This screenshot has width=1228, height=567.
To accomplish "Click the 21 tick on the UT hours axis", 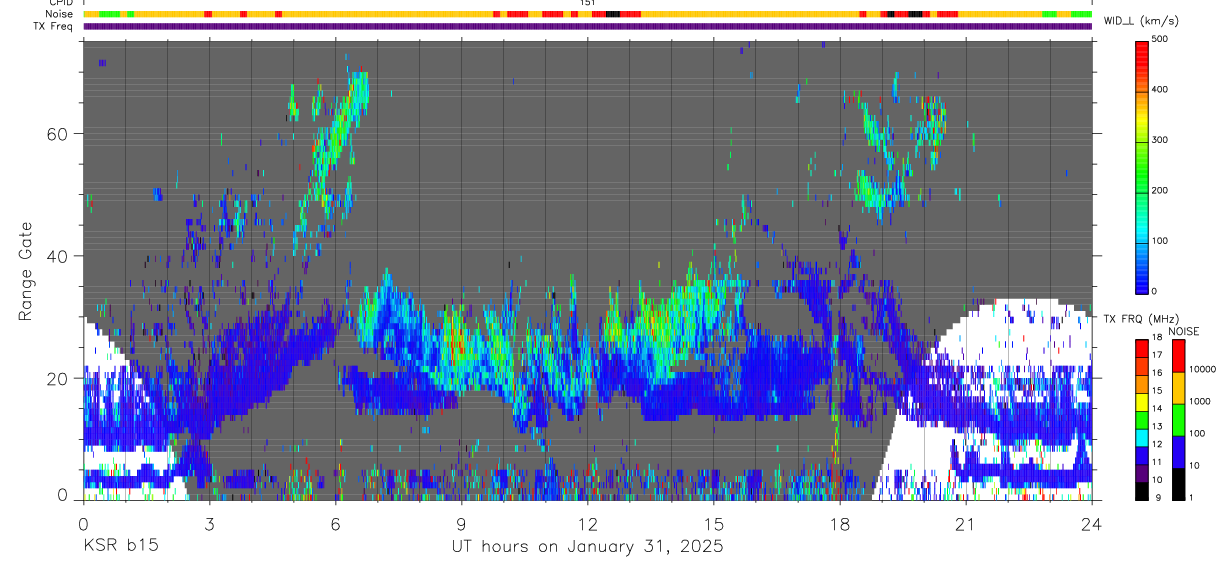I will (966, 523).
